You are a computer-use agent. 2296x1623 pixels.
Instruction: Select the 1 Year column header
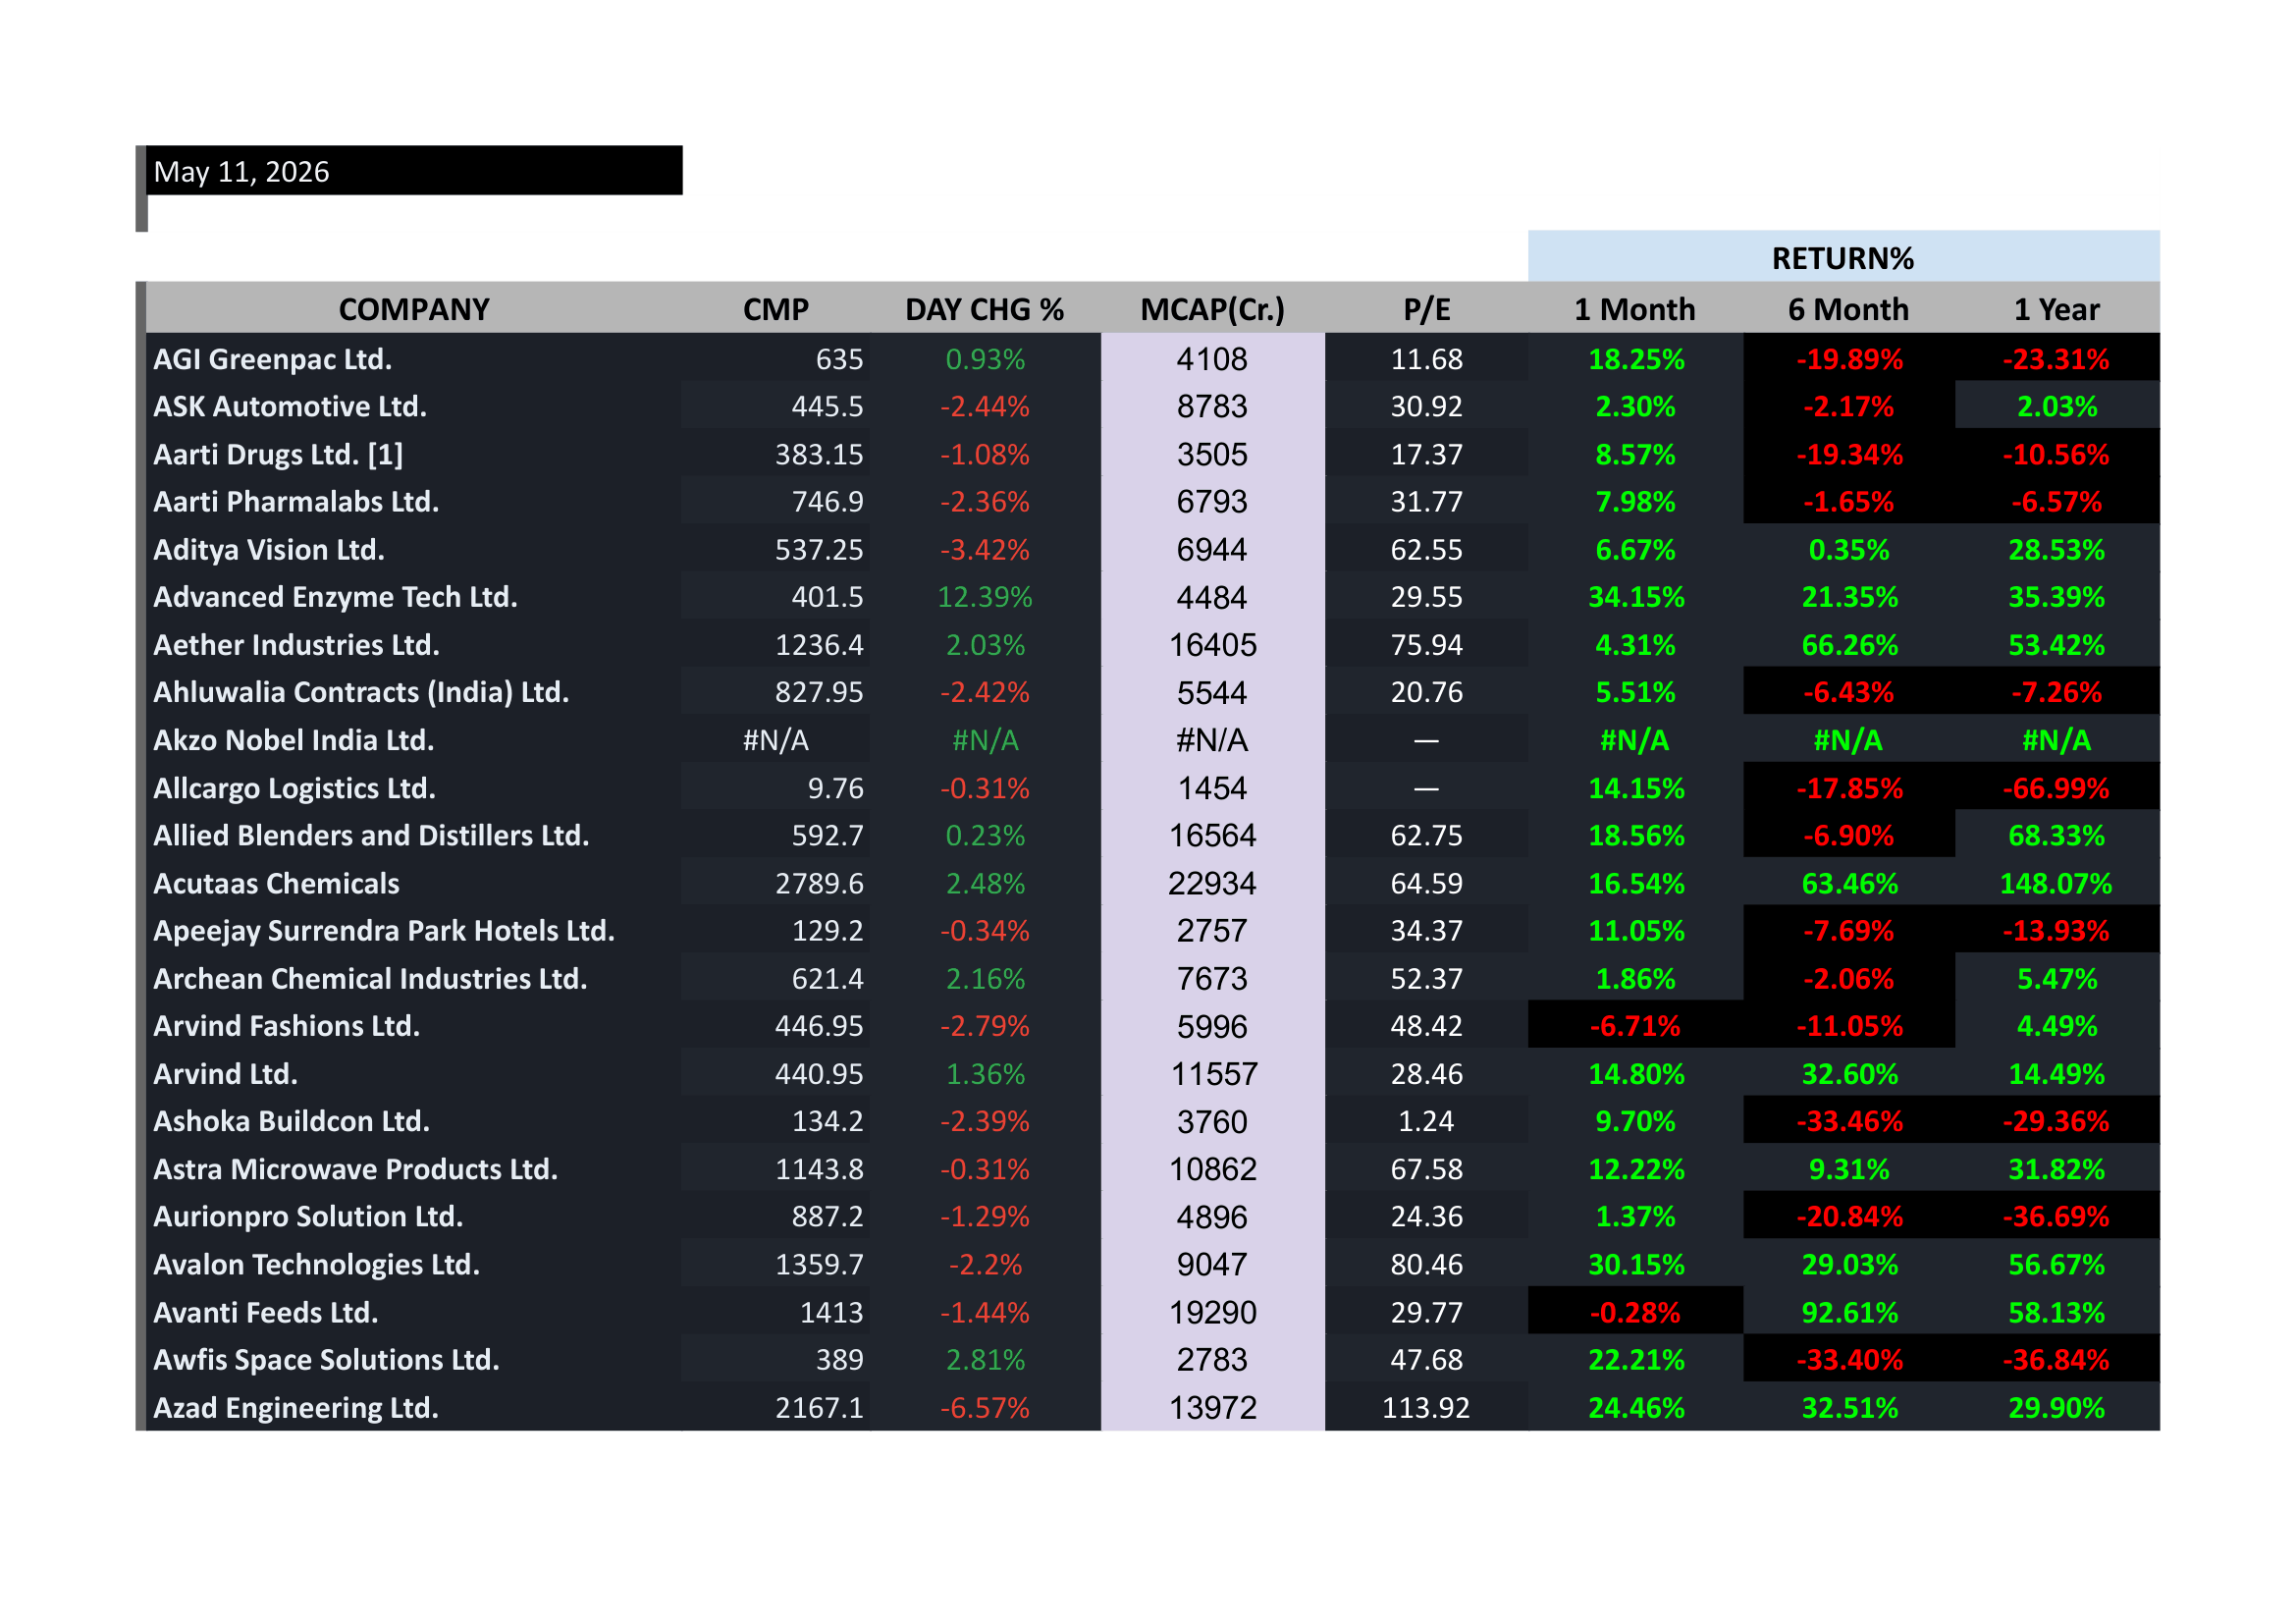click(x=2057, y=309)
